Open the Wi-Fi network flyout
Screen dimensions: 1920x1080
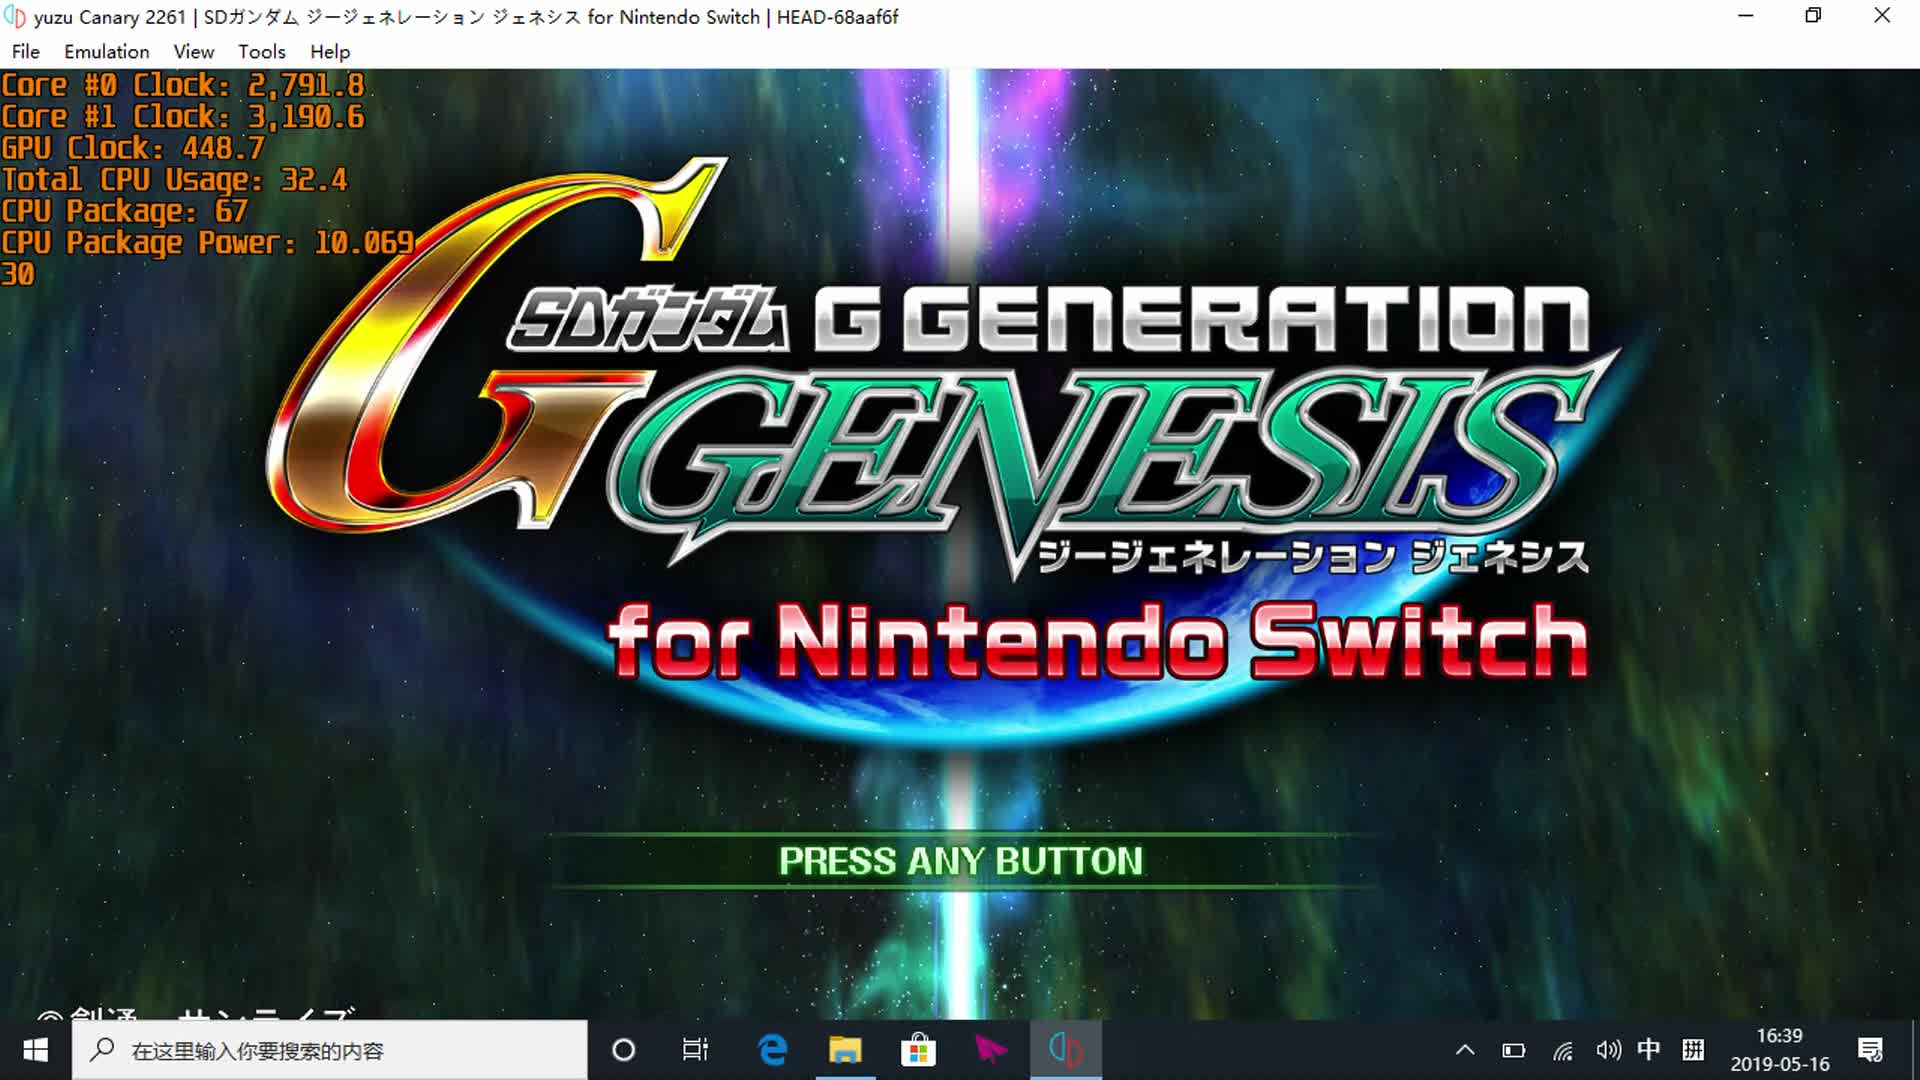[x=1562, y=1050]
